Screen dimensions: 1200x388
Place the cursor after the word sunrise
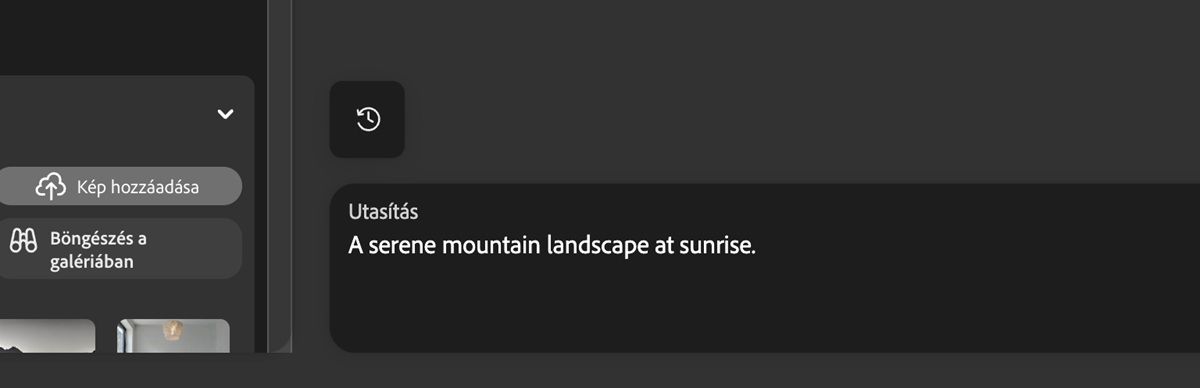[757, 245]
